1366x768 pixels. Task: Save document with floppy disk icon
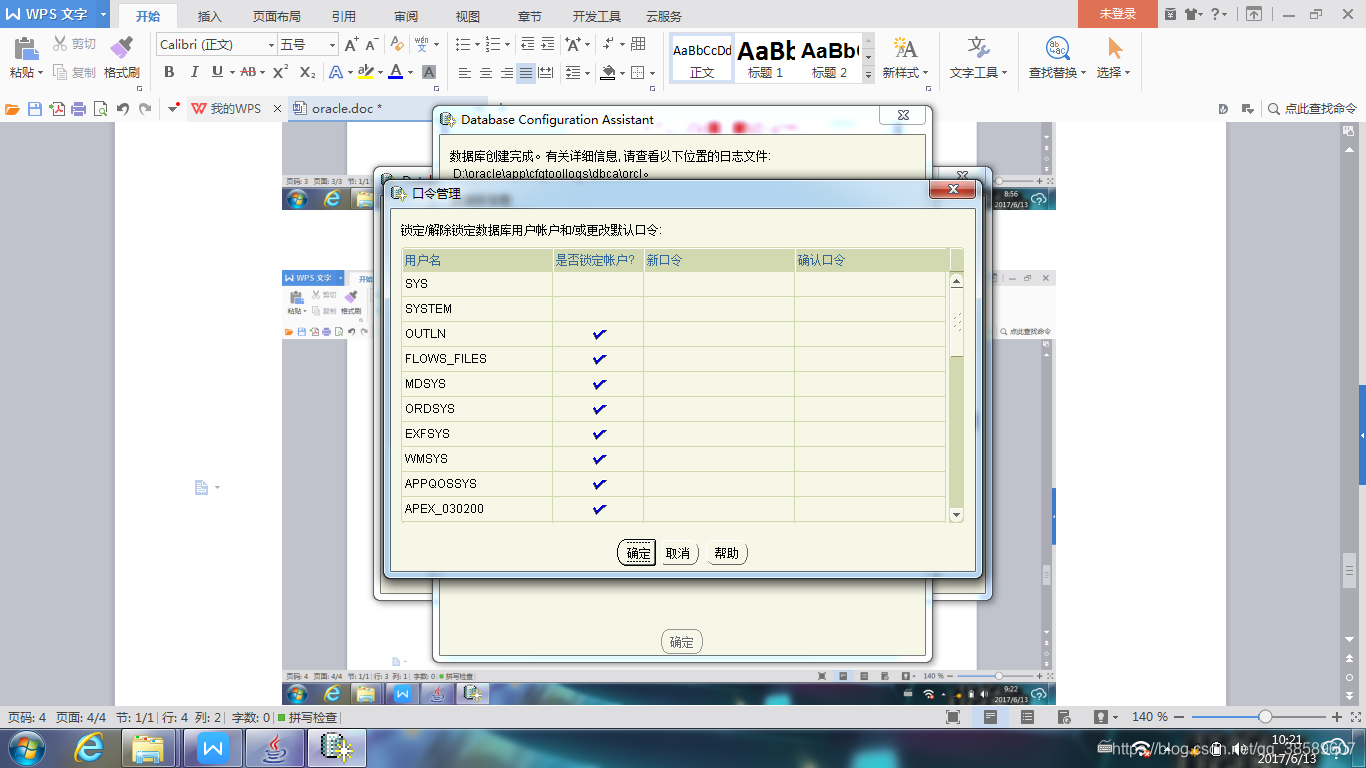(35, 109)
